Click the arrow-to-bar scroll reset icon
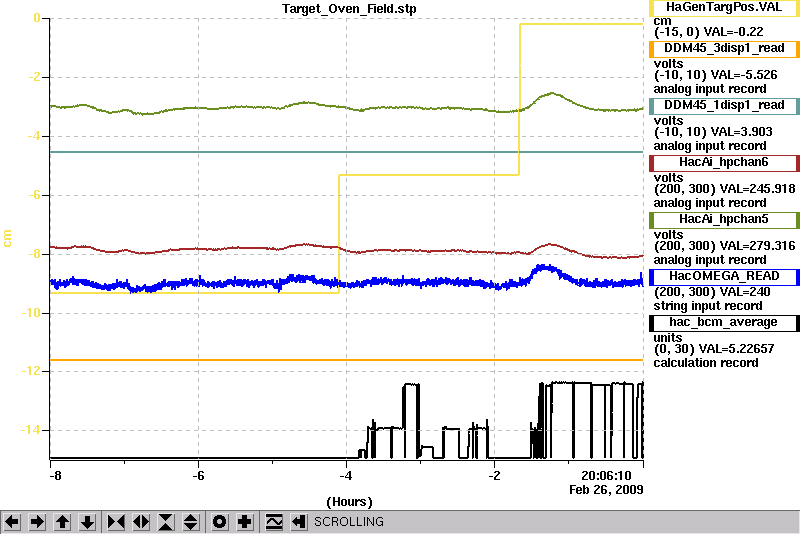 (299, 522)
